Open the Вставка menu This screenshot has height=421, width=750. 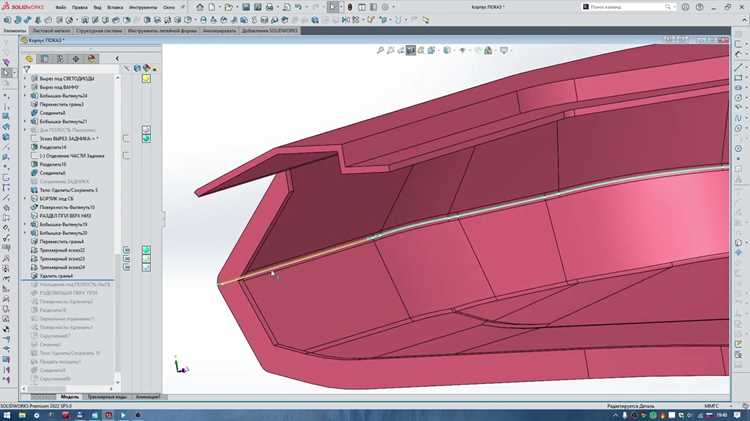pos(115,8)
